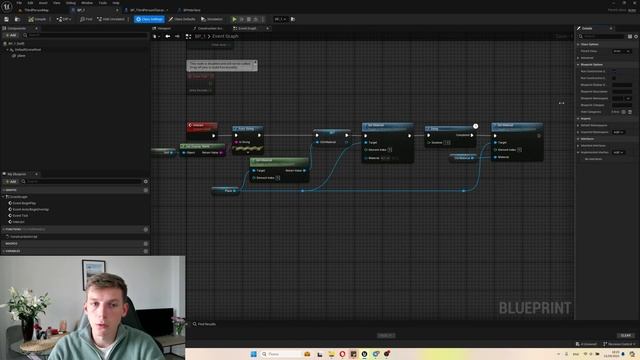This screenshot has height=360, width=640.
Task: Click the Compile button
Action: pos(38,19)
